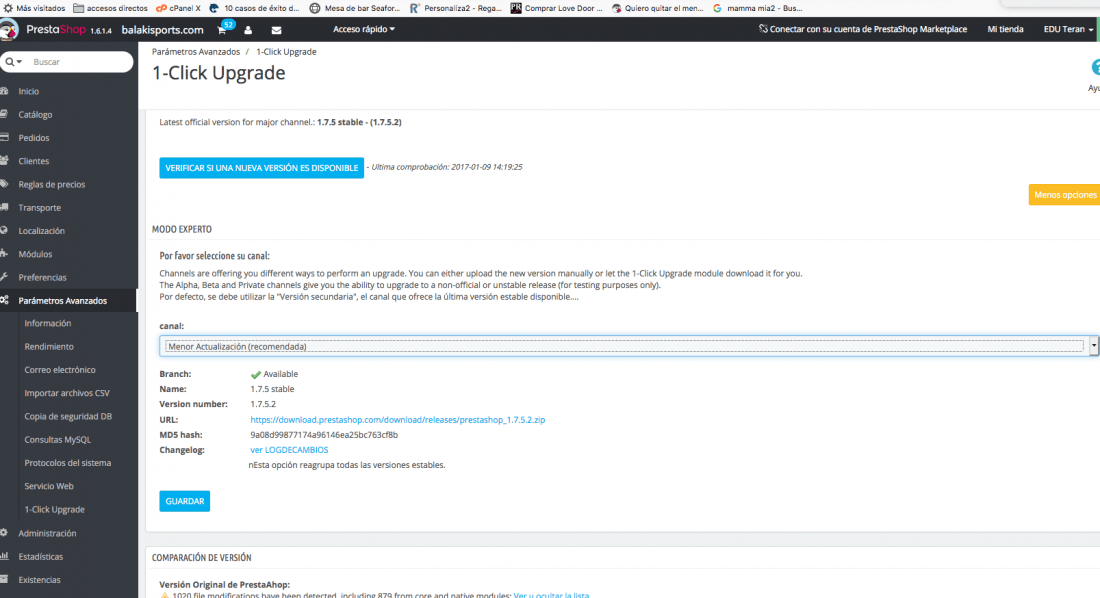Viewport: 1100px width, 598px height.
Task: Open Inicio in the sidebar
Action: [29, 91]
